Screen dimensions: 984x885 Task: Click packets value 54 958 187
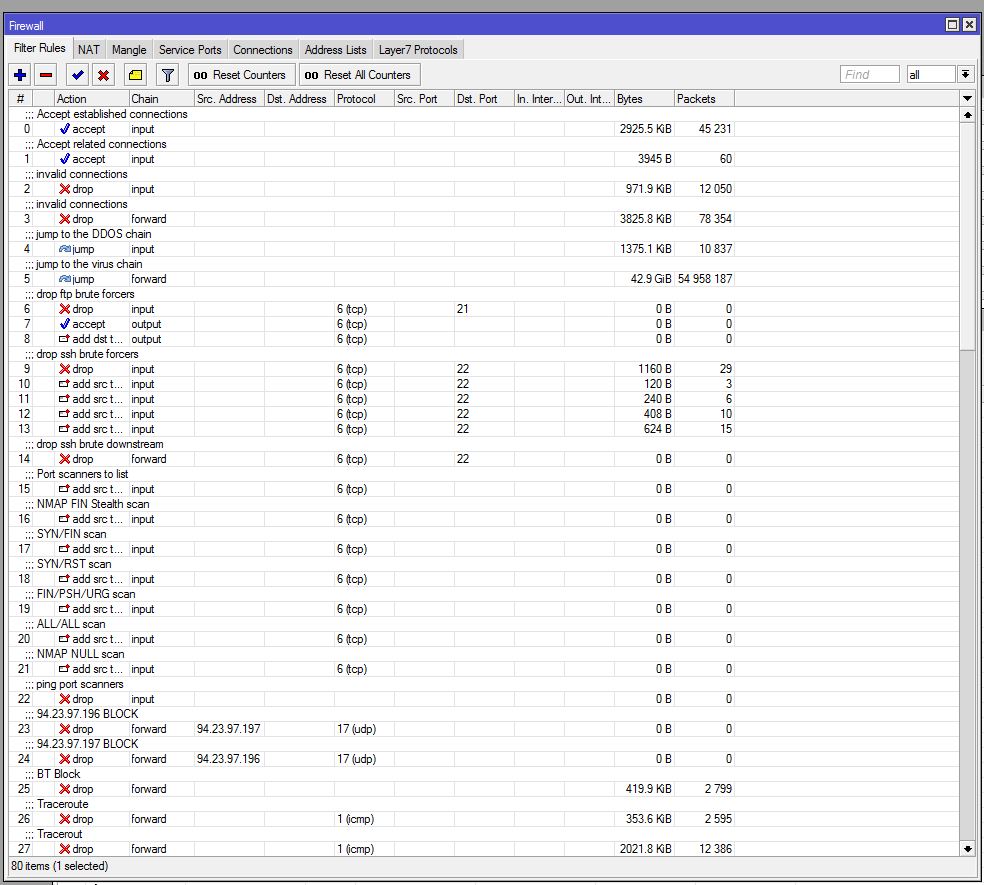click(705, 279)
